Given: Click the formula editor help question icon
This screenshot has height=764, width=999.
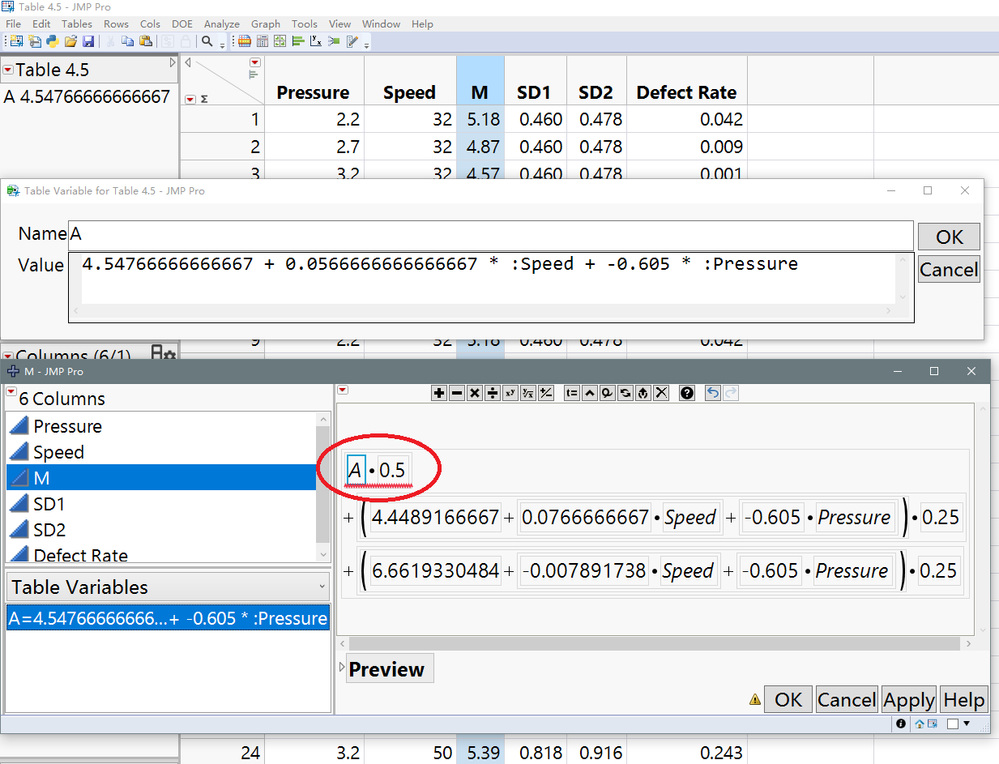Looking at the screenshot, I should (687, 393).
